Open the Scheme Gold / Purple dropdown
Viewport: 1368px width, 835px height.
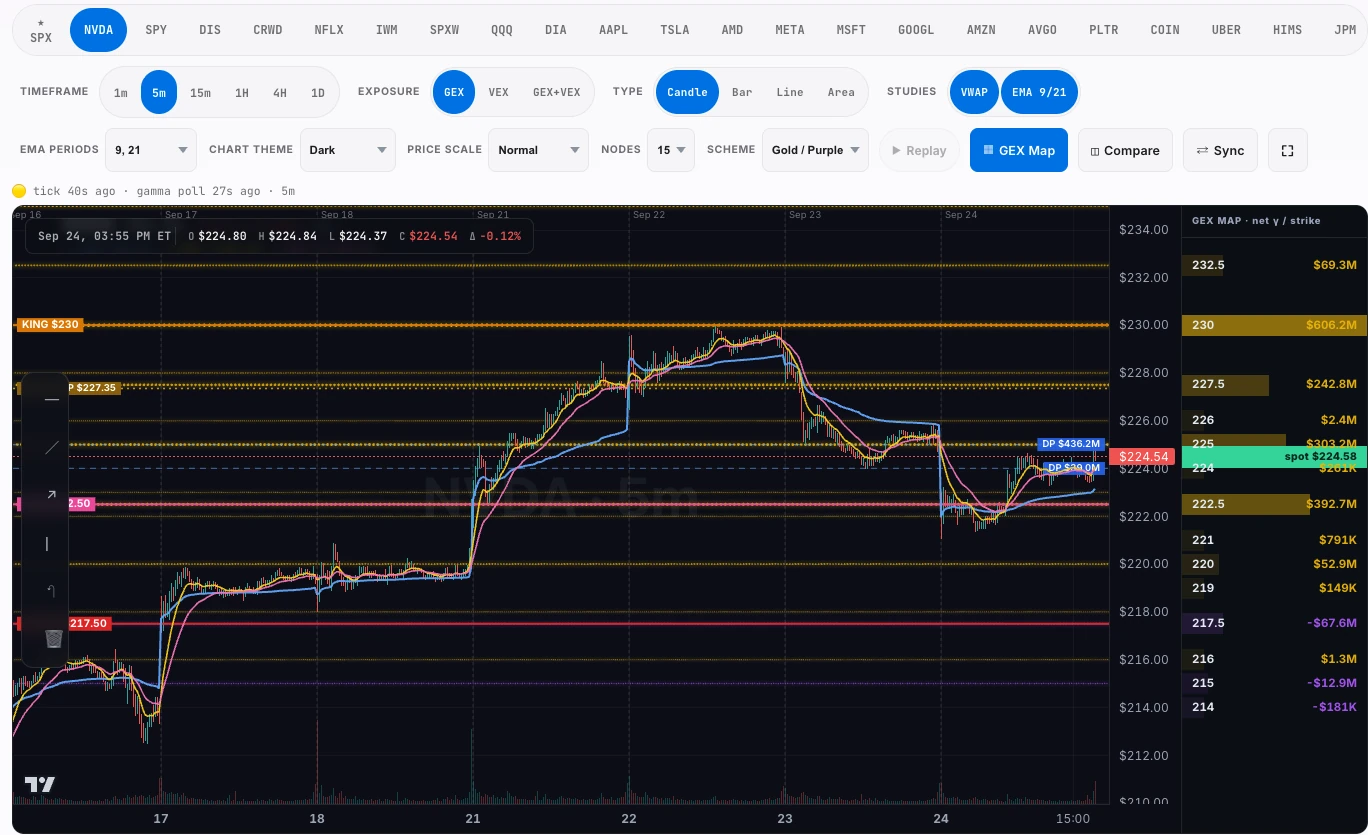point(815,150)
